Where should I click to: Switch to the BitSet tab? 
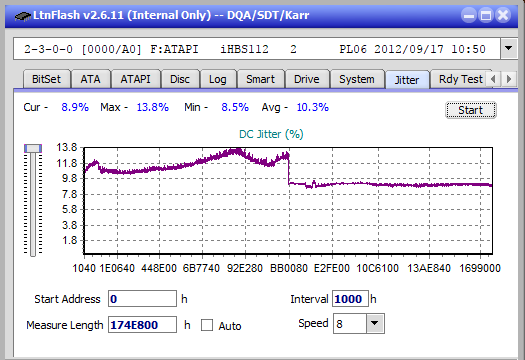(x=47, y=79)
